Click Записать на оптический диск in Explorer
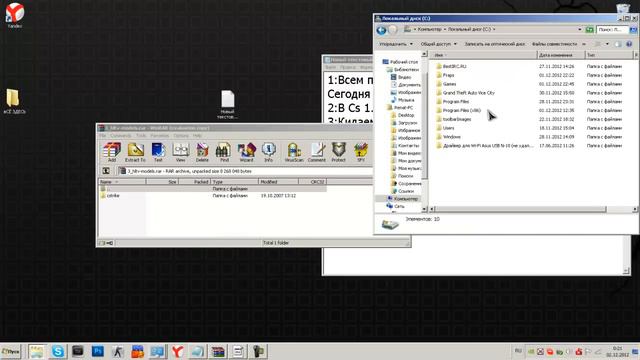This screenshot has height=360, width=640. [x=495, y=44]
